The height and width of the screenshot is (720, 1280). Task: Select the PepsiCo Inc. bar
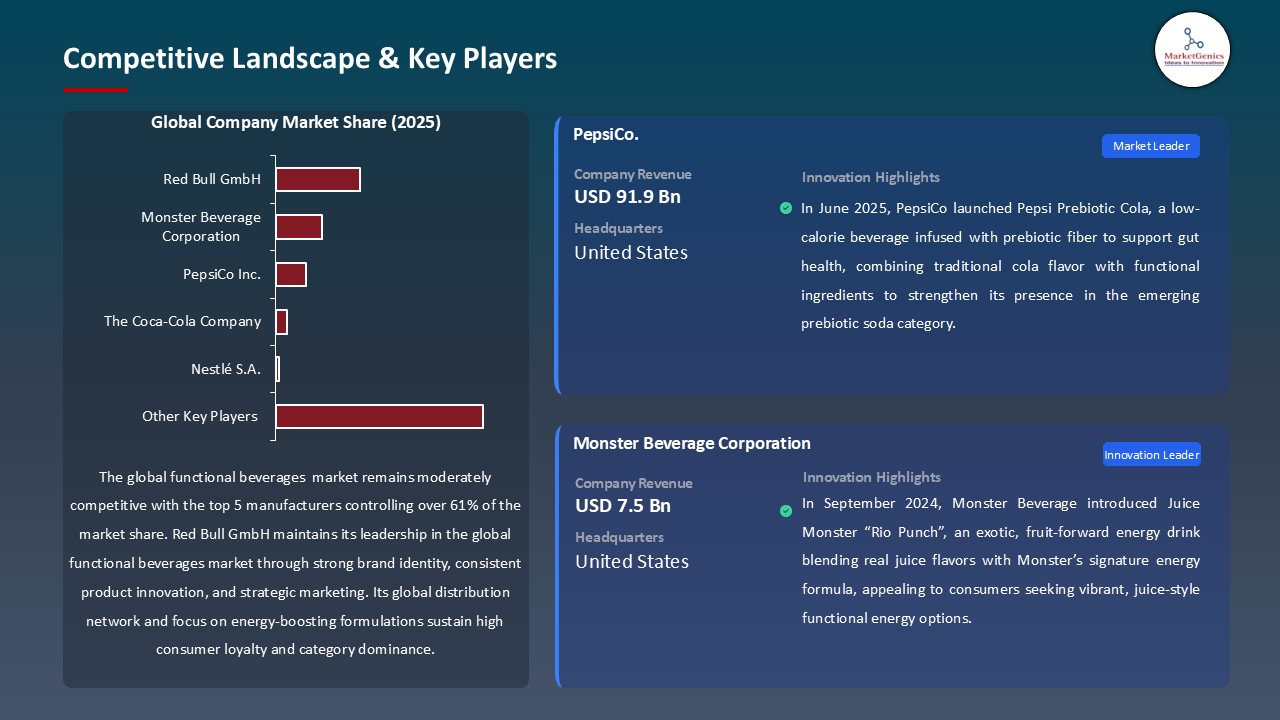click(290, 274)
